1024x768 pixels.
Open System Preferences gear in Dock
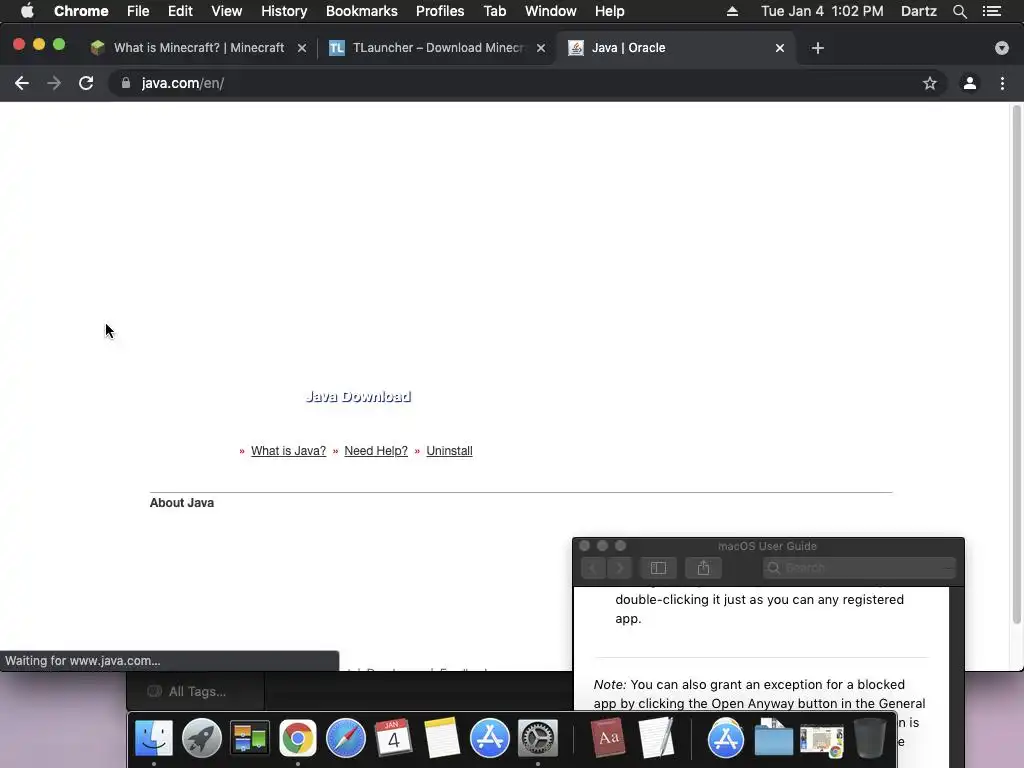point(537,738)
